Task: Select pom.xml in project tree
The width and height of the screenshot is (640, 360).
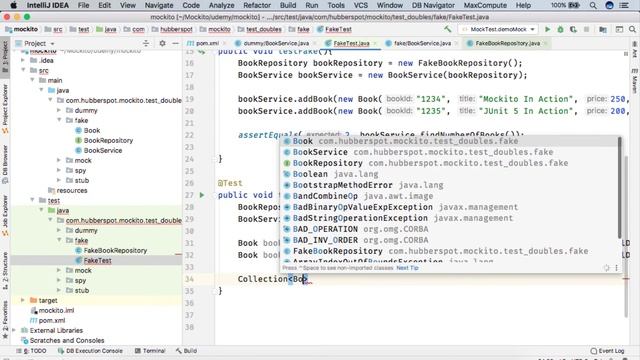Action: pos(51,320)
